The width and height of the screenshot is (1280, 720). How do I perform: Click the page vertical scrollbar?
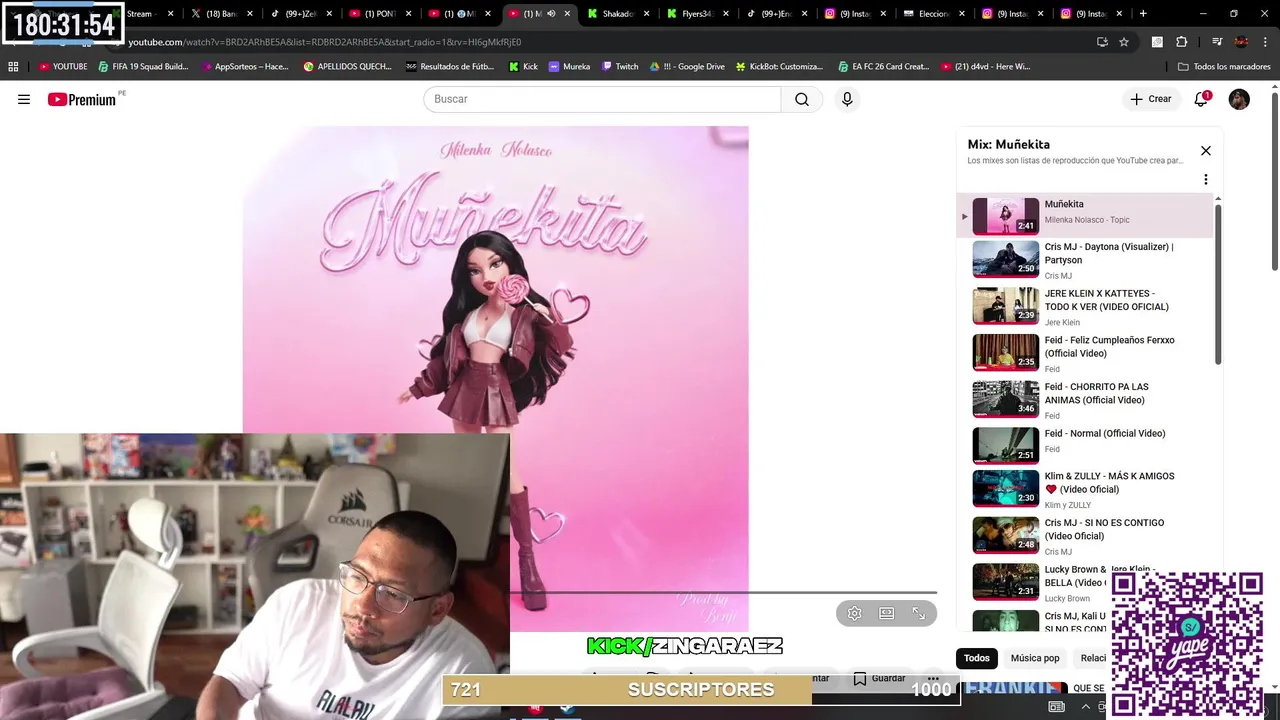coord(1275,180)
